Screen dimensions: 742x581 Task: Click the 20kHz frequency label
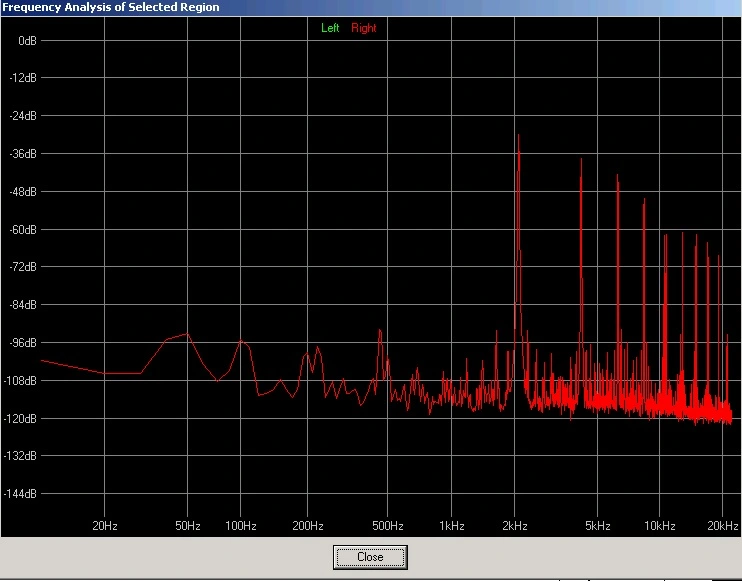coord(723,526)
